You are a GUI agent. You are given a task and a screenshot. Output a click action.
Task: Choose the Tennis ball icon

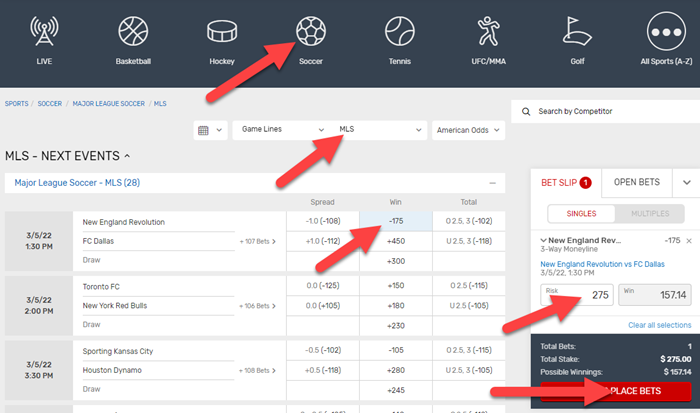[400, 36]
